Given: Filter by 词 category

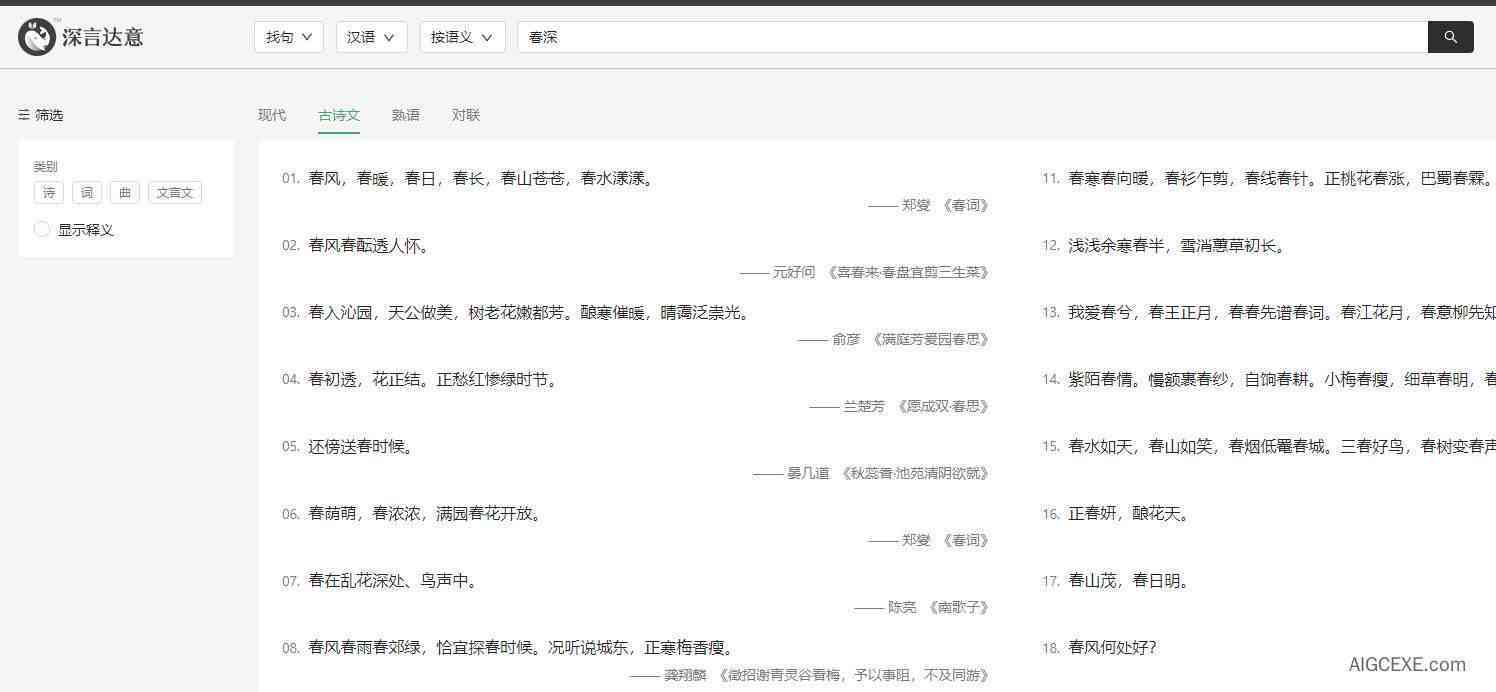Looking at the screenshot, I should tap(87, 193).
